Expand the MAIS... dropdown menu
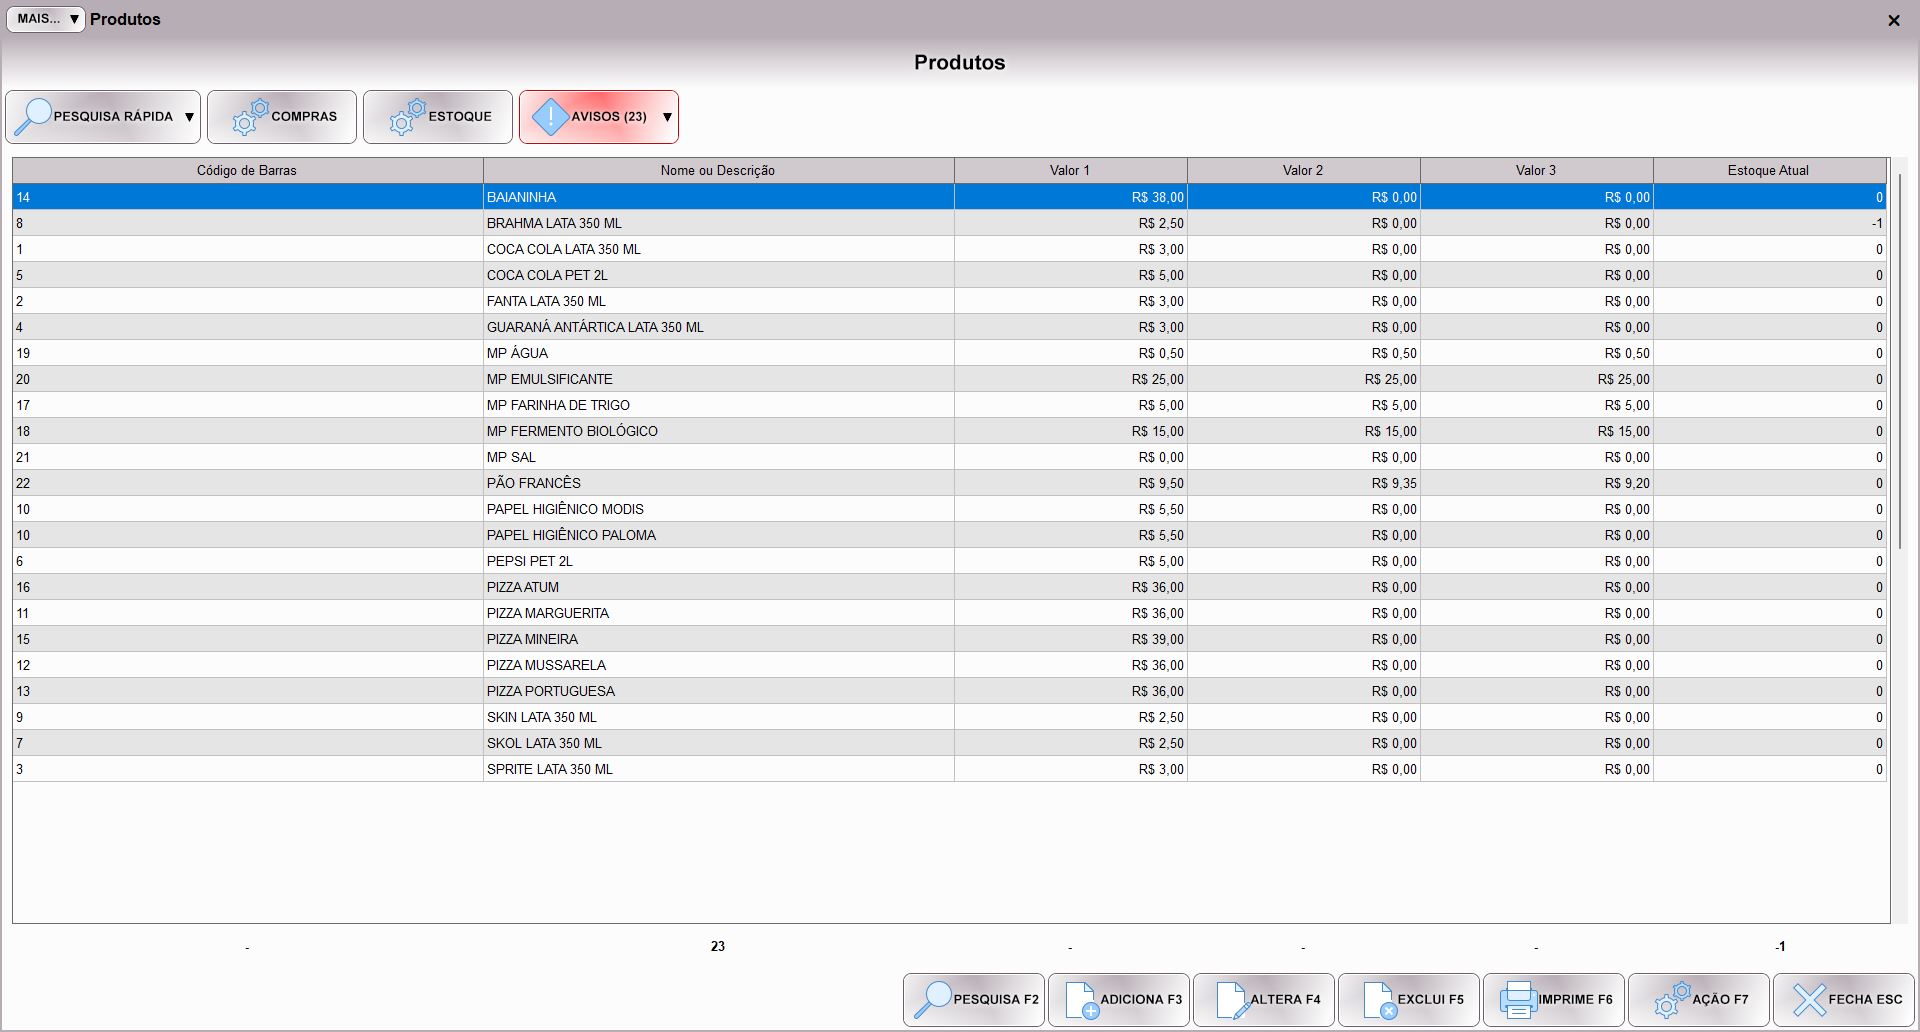The height and width of the screenshot is (1032, 1920). click(x=46, y=19)
